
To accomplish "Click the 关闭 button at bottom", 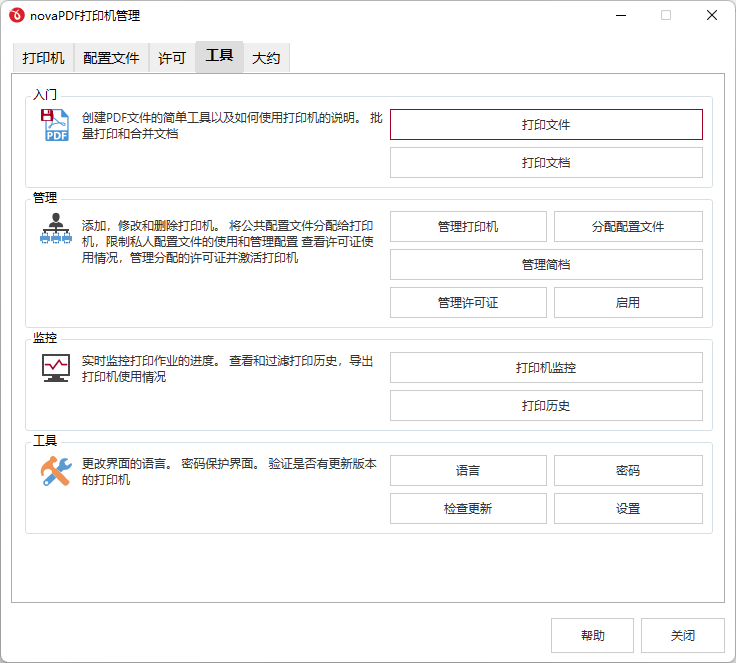I will [682, 635].
